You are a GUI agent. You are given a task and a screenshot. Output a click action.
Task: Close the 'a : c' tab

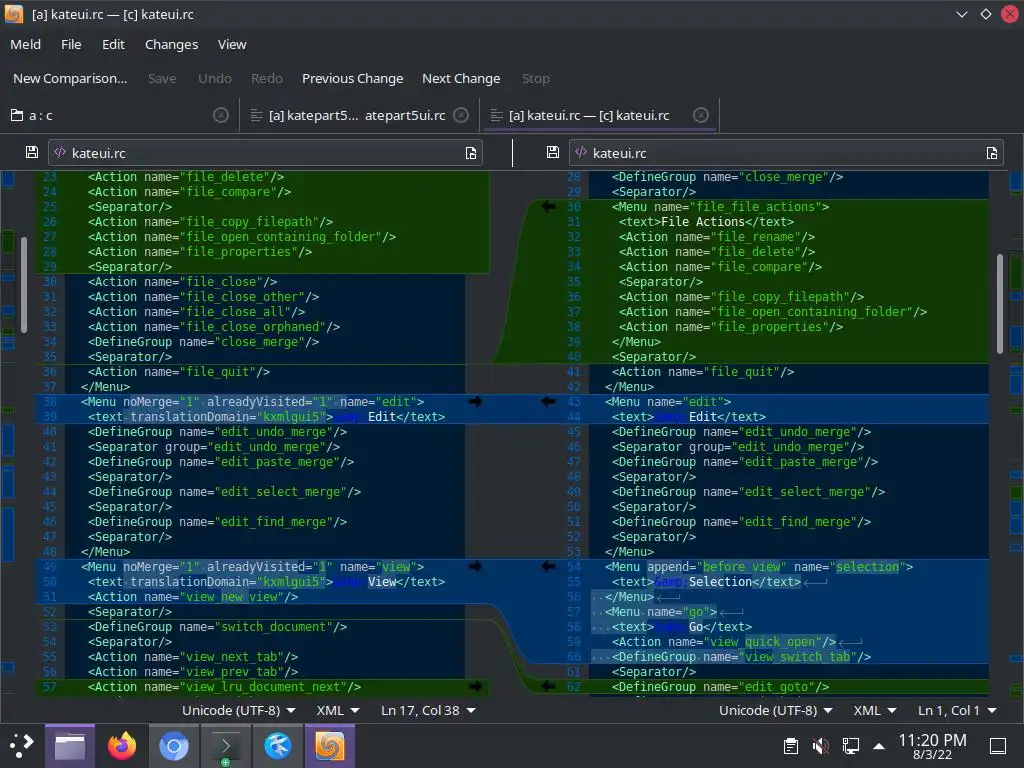[221, 116]
